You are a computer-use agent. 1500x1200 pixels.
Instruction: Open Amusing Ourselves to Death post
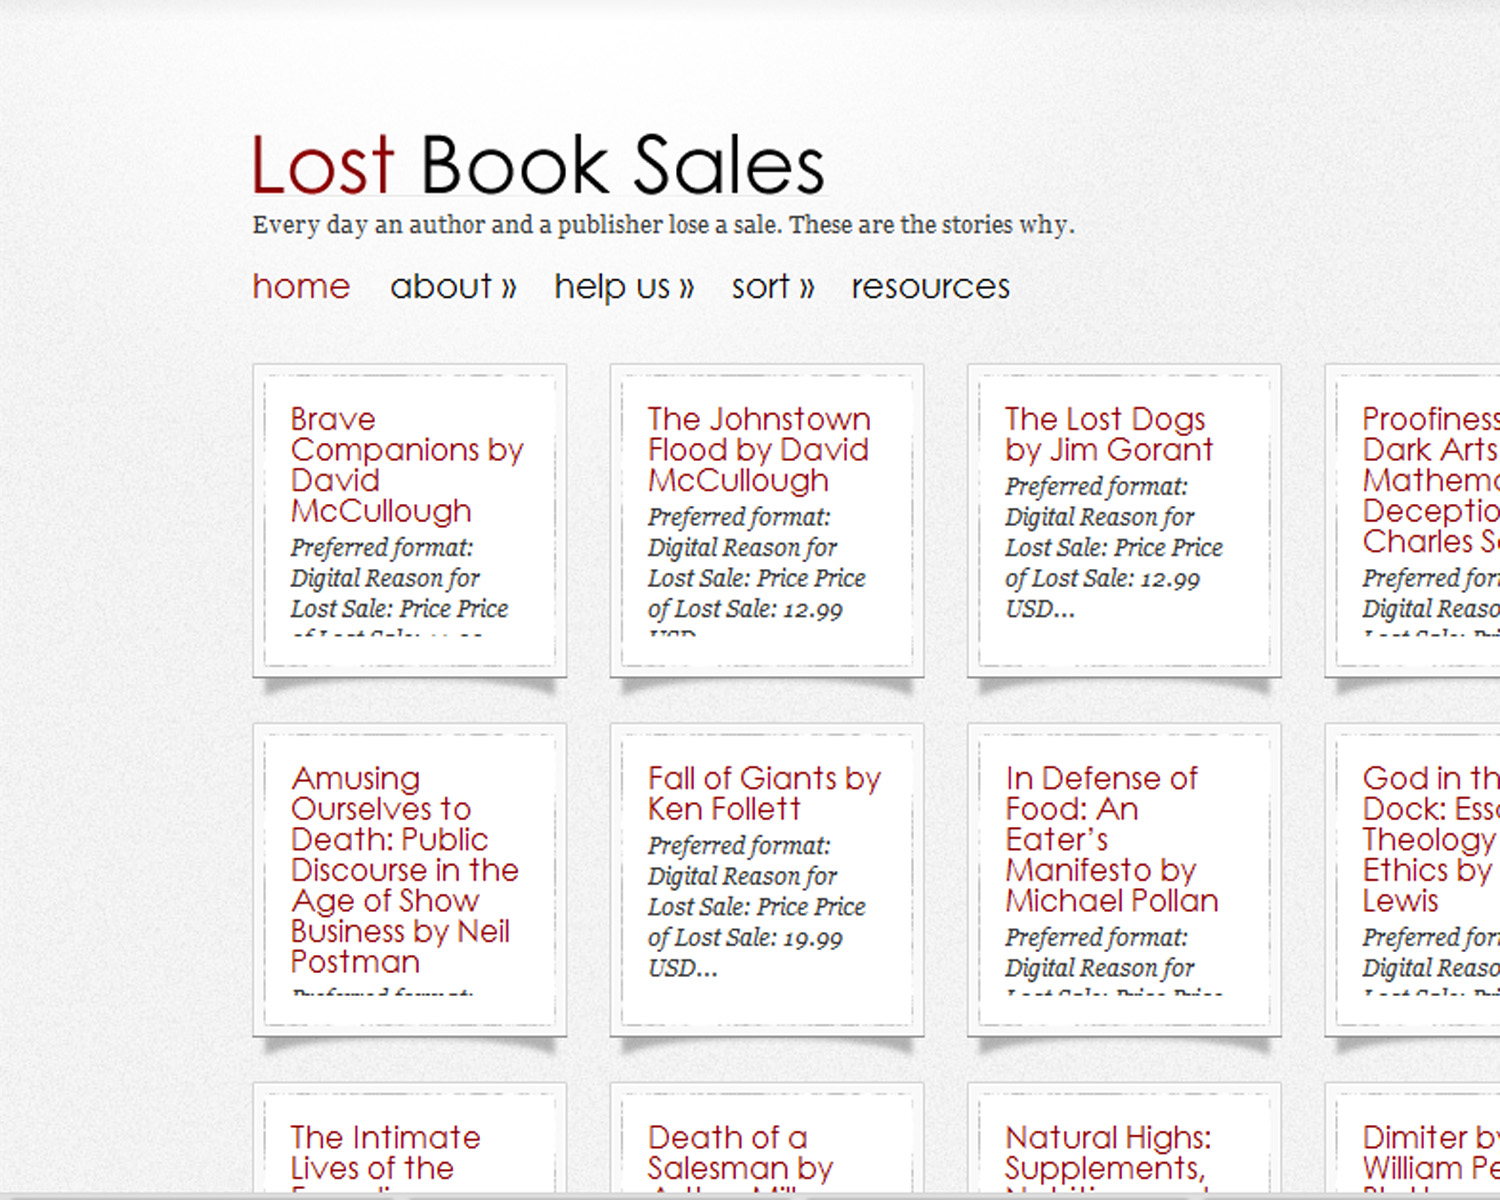coord(403,870)
